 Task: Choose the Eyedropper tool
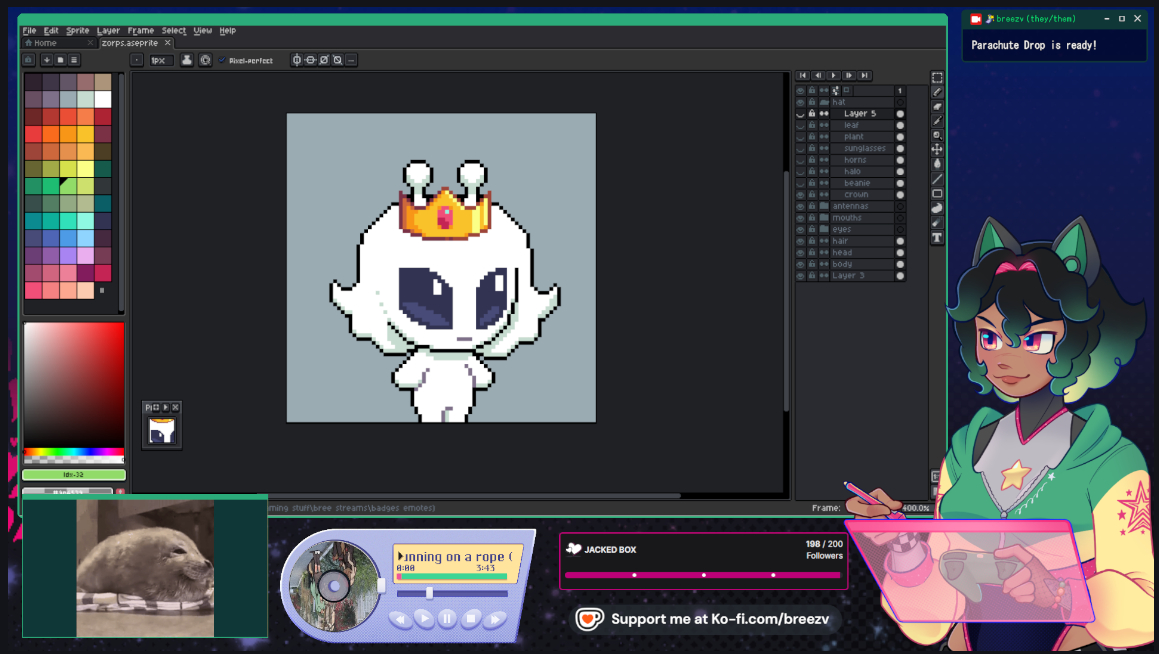(x=937, y=121)
